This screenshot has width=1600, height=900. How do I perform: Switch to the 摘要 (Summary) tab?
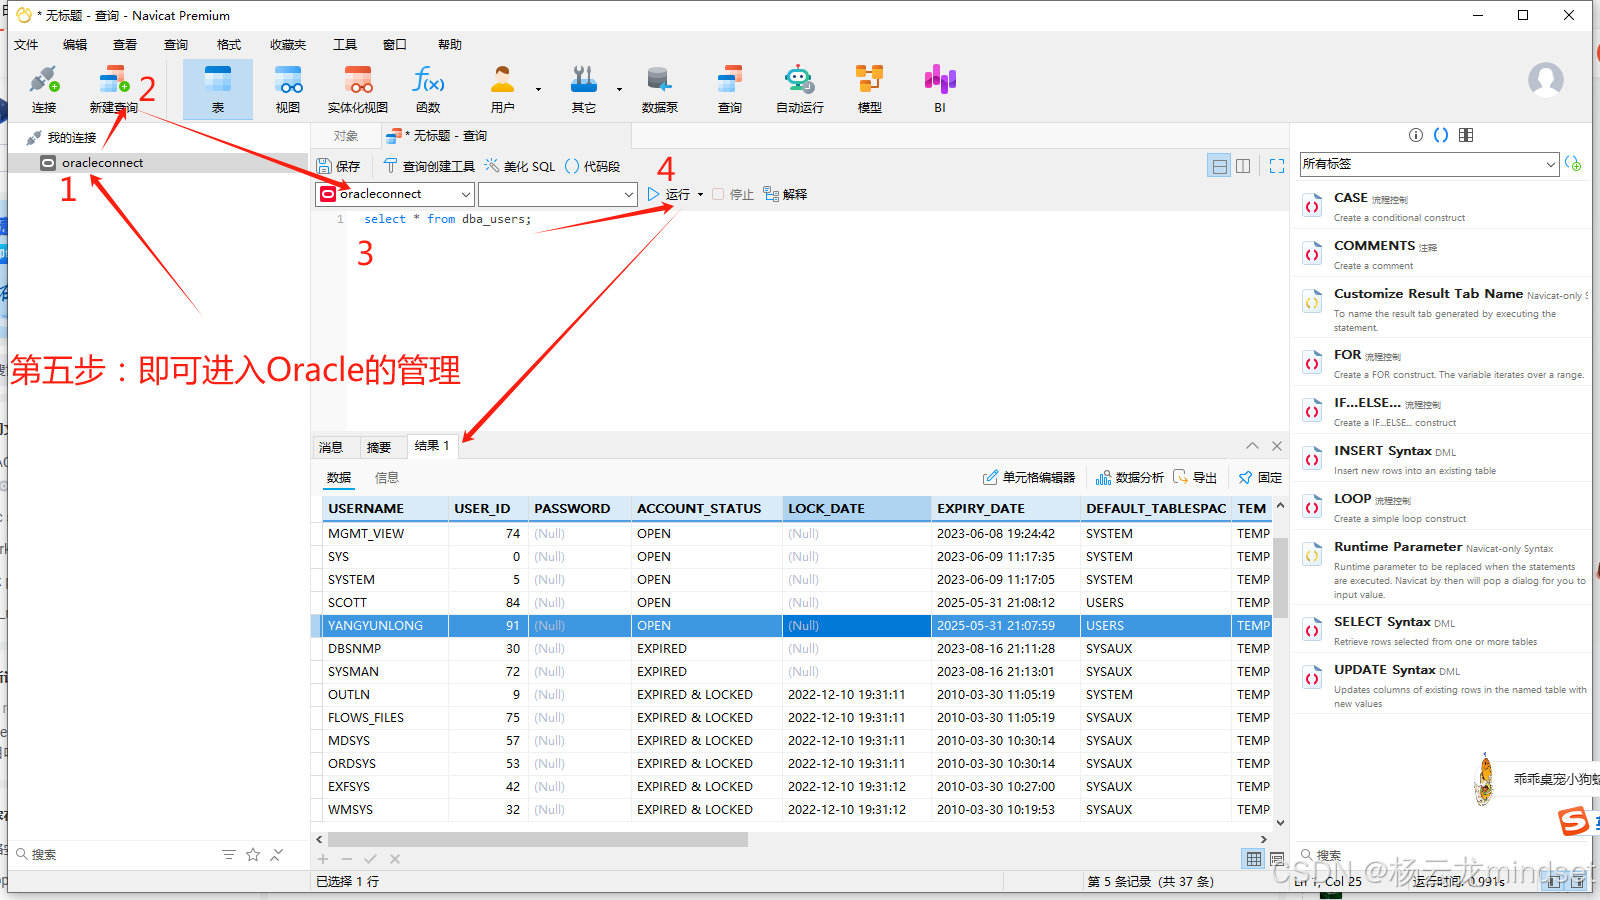pyautogui.click(x=379, y=447)
